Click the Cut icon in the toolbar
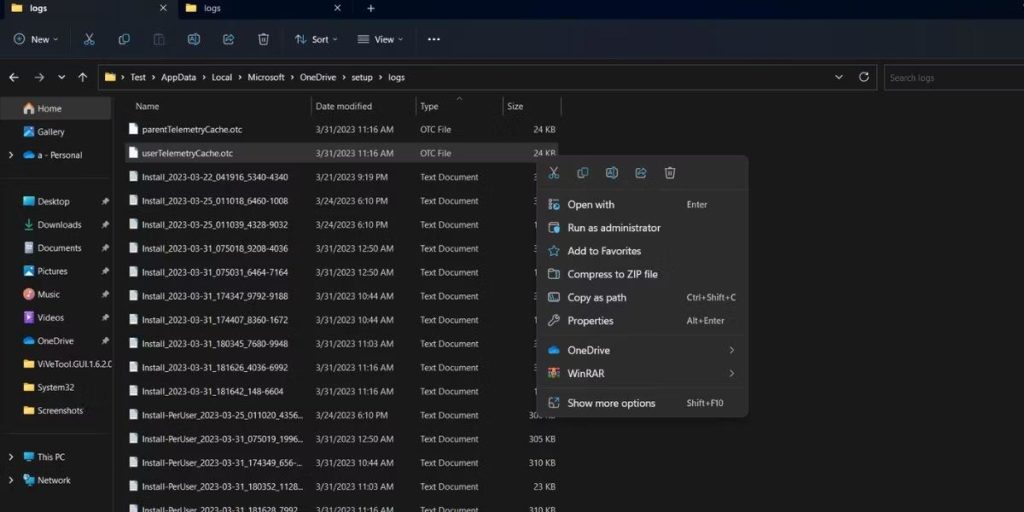The image size is (1024, 512). (x=89, y=39)
